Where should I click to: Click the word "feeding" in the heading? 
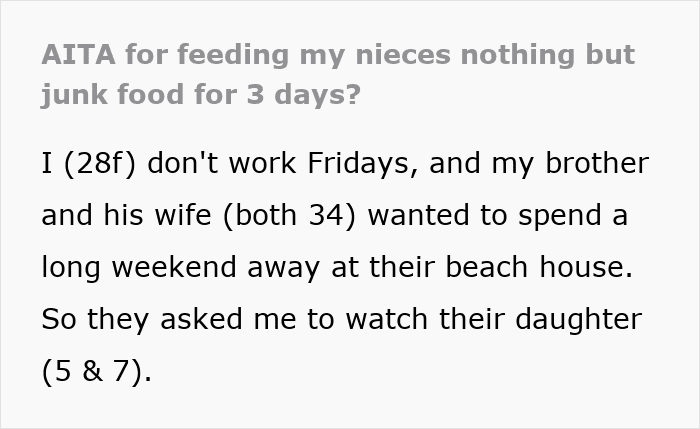pos(233,57)
